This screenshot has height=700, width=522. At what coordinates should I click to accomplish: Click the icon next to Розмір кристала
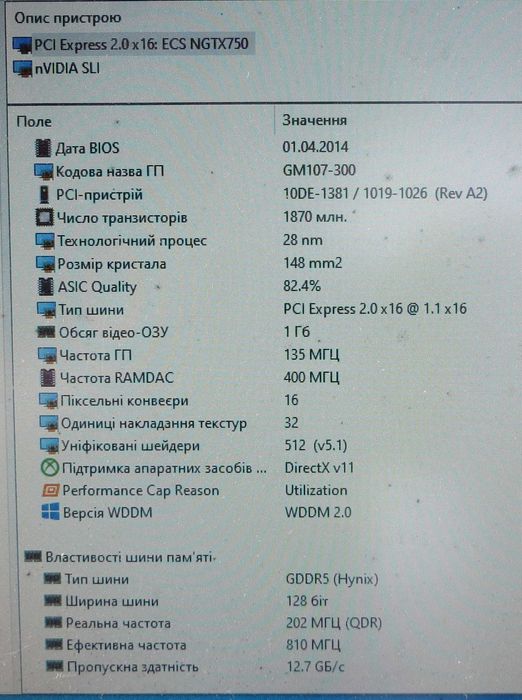(x=46, y=264)
